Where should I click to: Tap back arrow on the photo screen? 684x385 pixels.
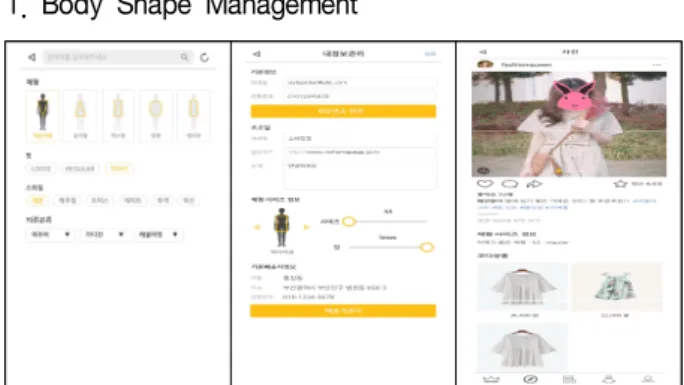pos(483,52)
